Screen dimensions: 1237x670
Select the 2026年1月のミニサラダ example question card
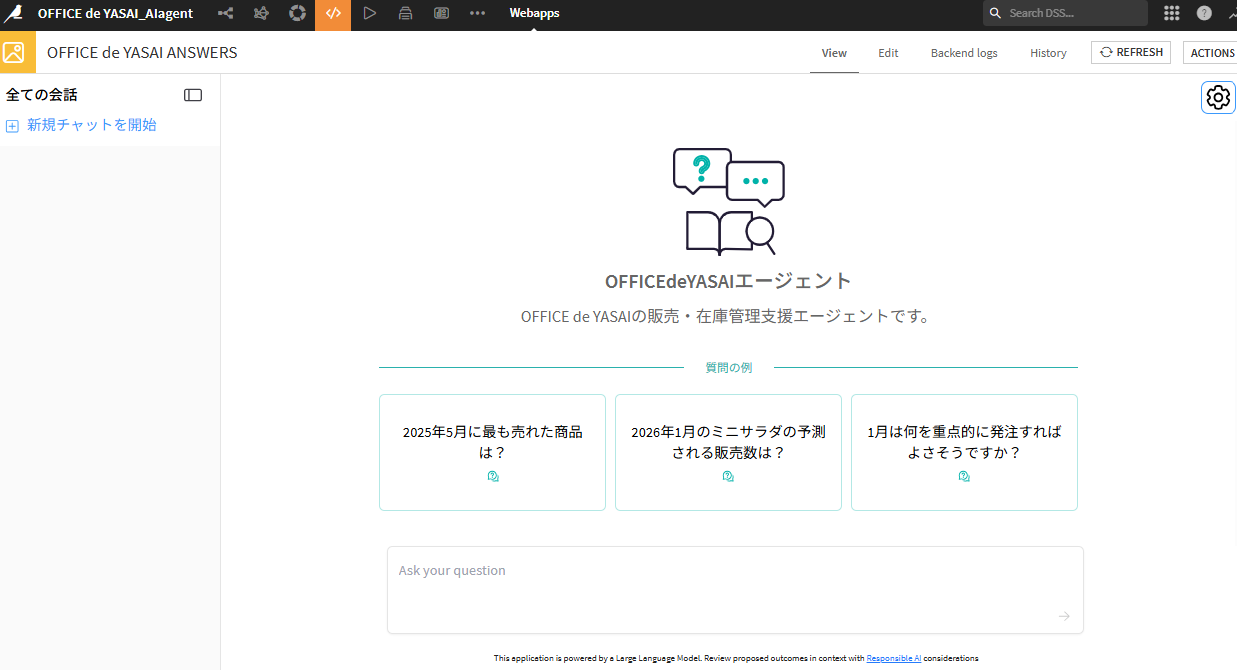(x=728, y=452)
